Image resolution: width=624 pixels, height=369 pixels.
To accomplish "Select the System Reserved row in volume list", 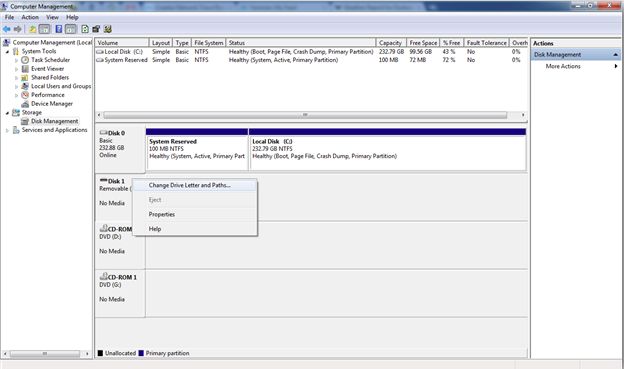I will coord(311,60).
